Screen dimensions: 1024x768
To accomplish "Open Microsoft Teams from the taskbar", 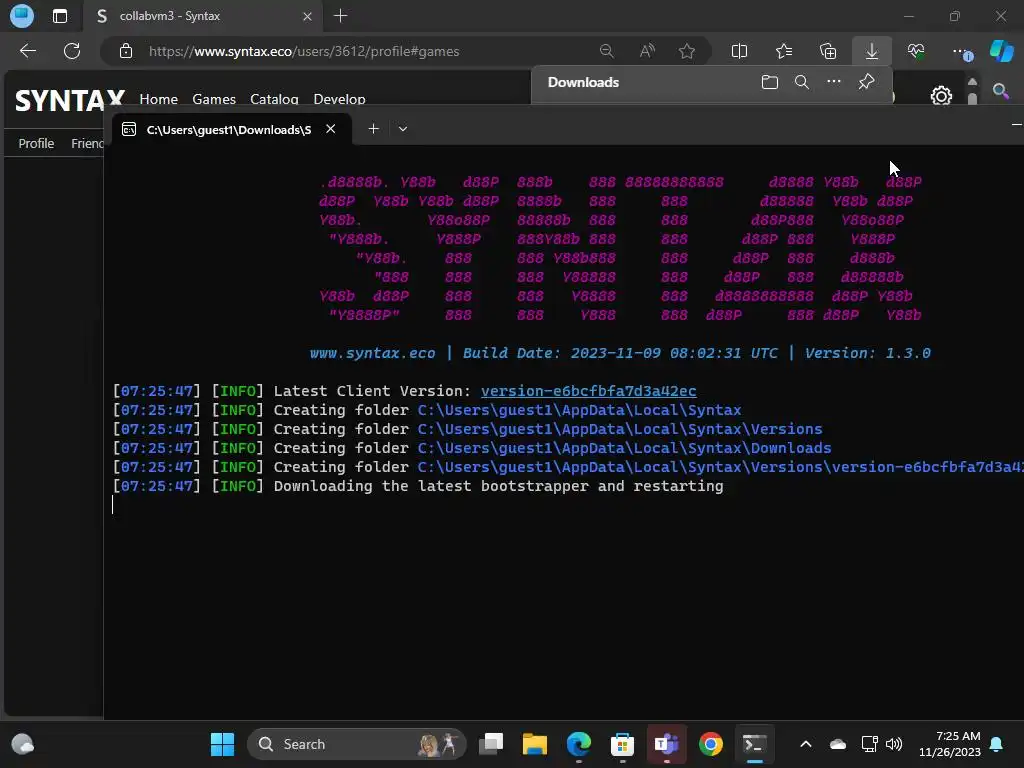I will coord(666,744).
